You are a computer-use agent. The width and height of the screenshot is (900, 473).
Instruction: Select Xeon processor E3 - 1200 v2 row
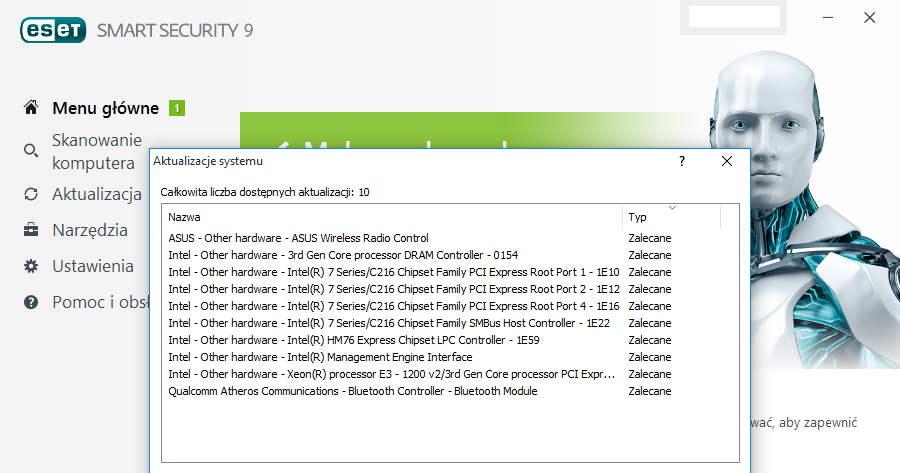click(x=450, y=374)
